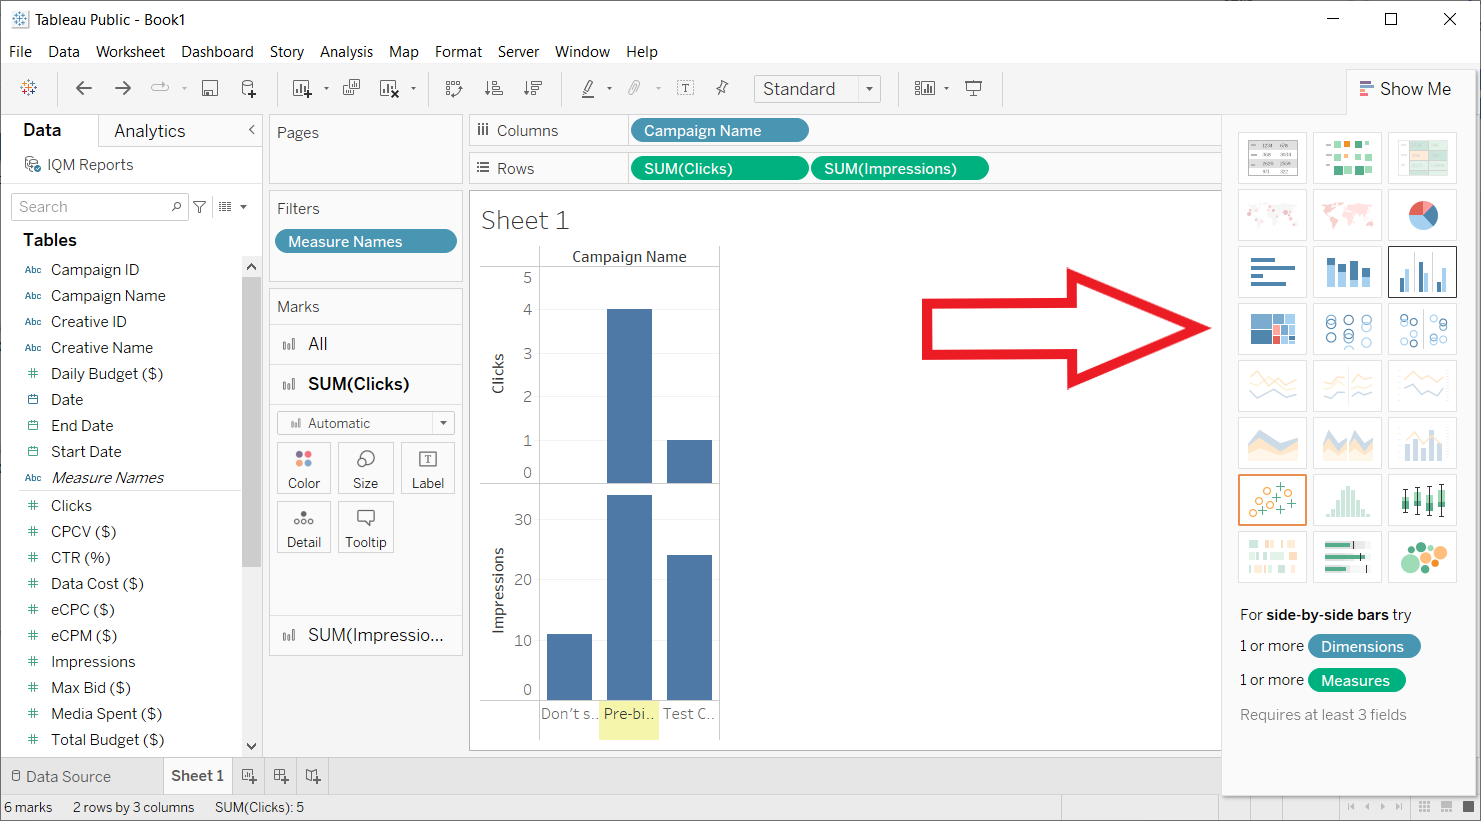Collapse the Data pane with the chevron
The width and height of the screenshot is (1481, 821).
click(x=251, y=130)
